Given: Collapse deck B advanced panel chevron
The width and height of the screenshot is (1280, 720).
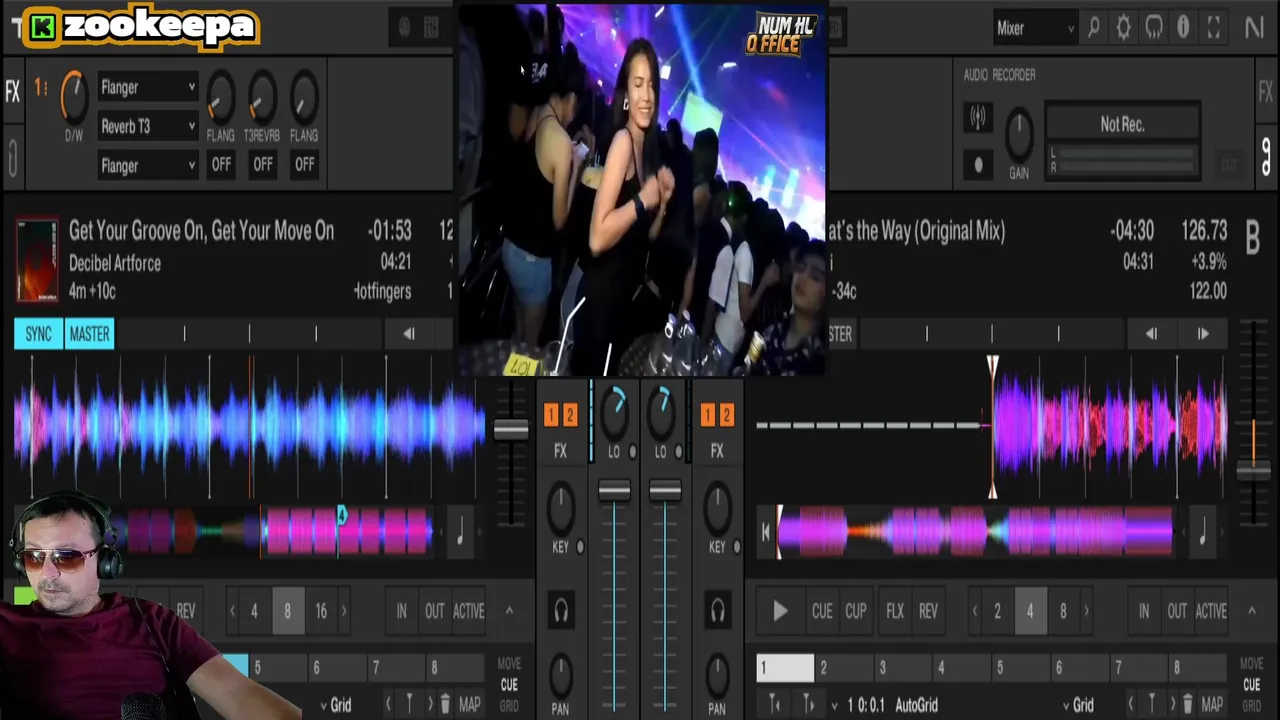Looking at the screenshot, I should 1251,610.
